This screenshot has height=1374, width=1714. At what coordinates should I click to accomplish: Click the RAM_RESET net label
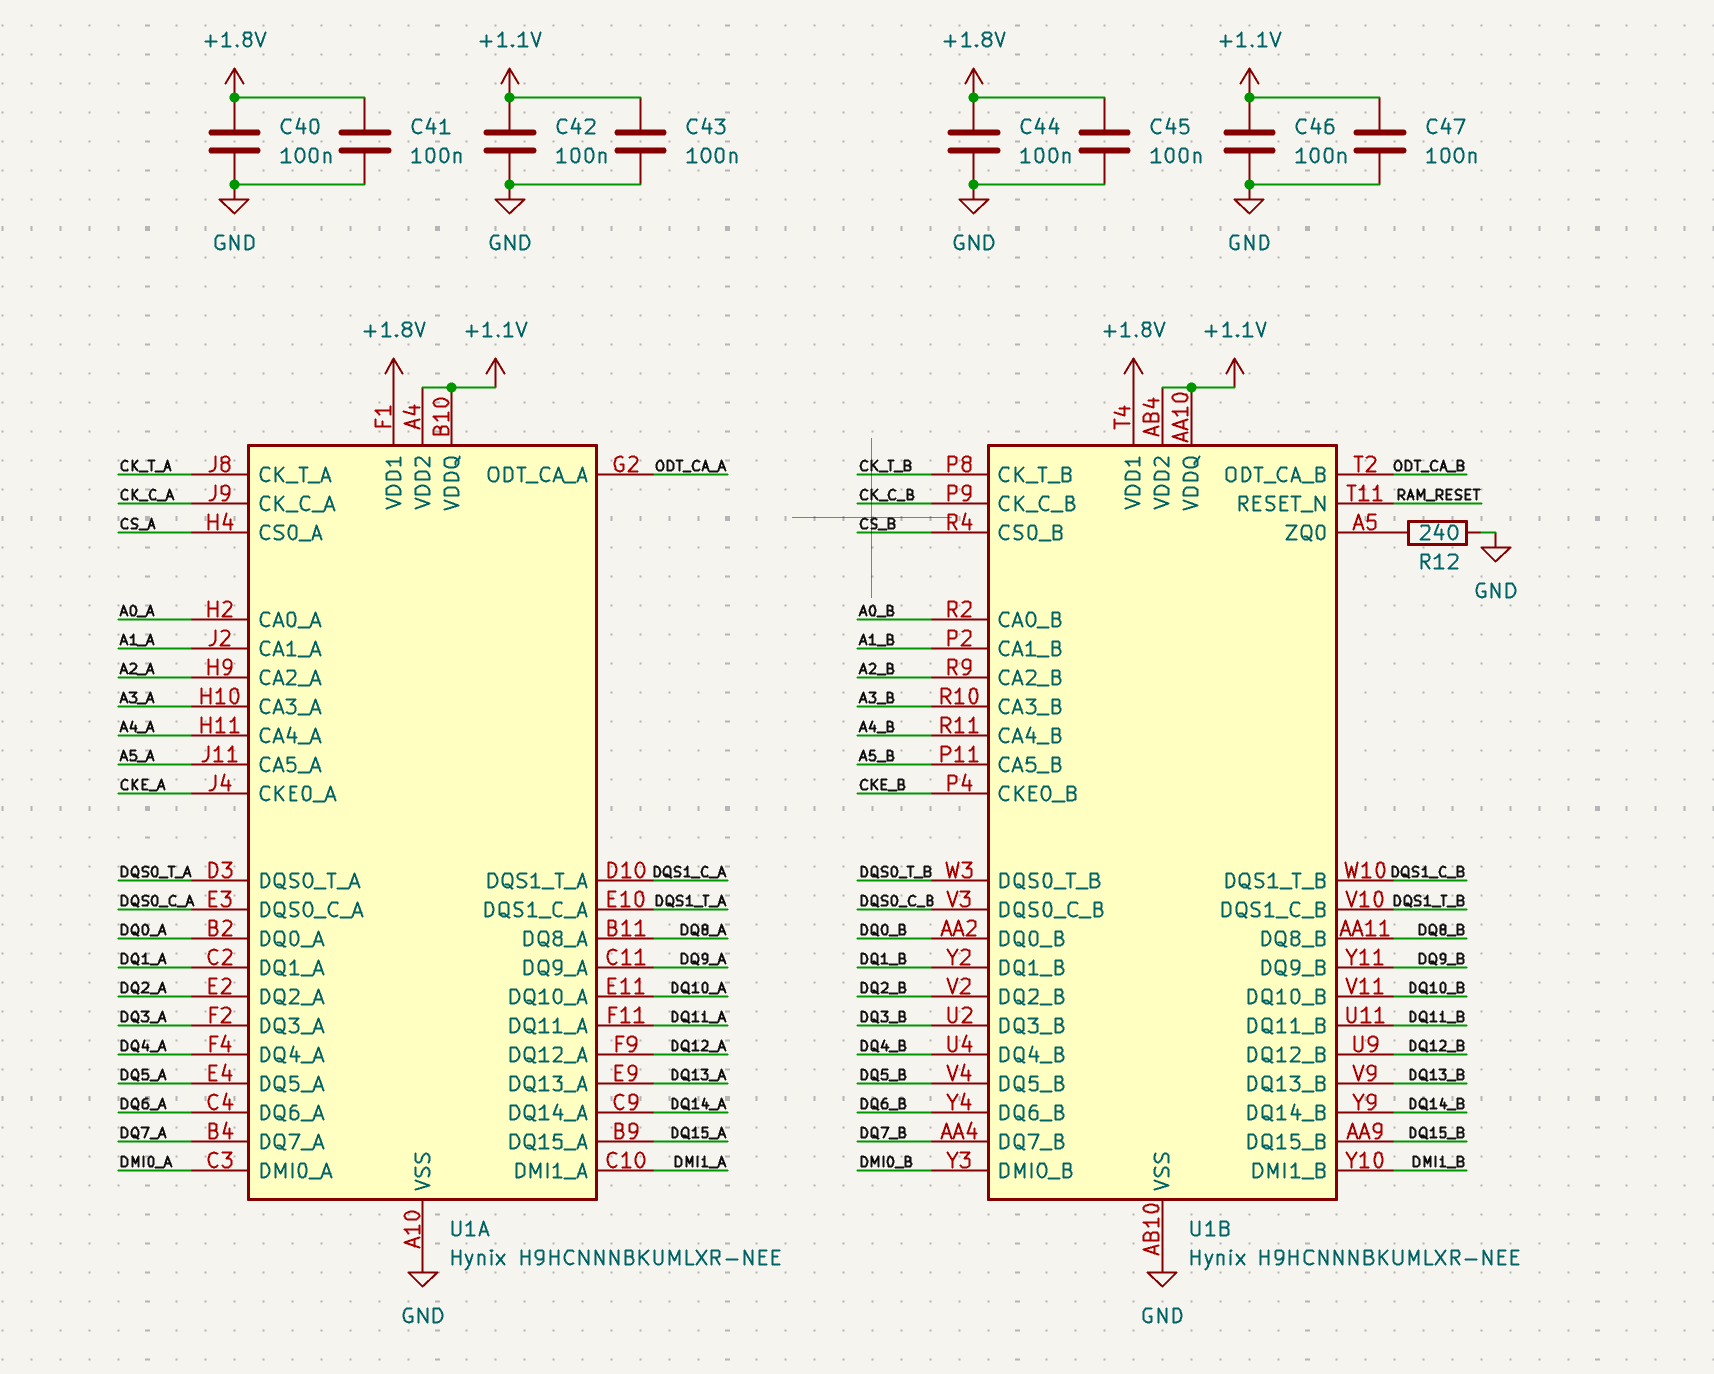point(1438,495)
